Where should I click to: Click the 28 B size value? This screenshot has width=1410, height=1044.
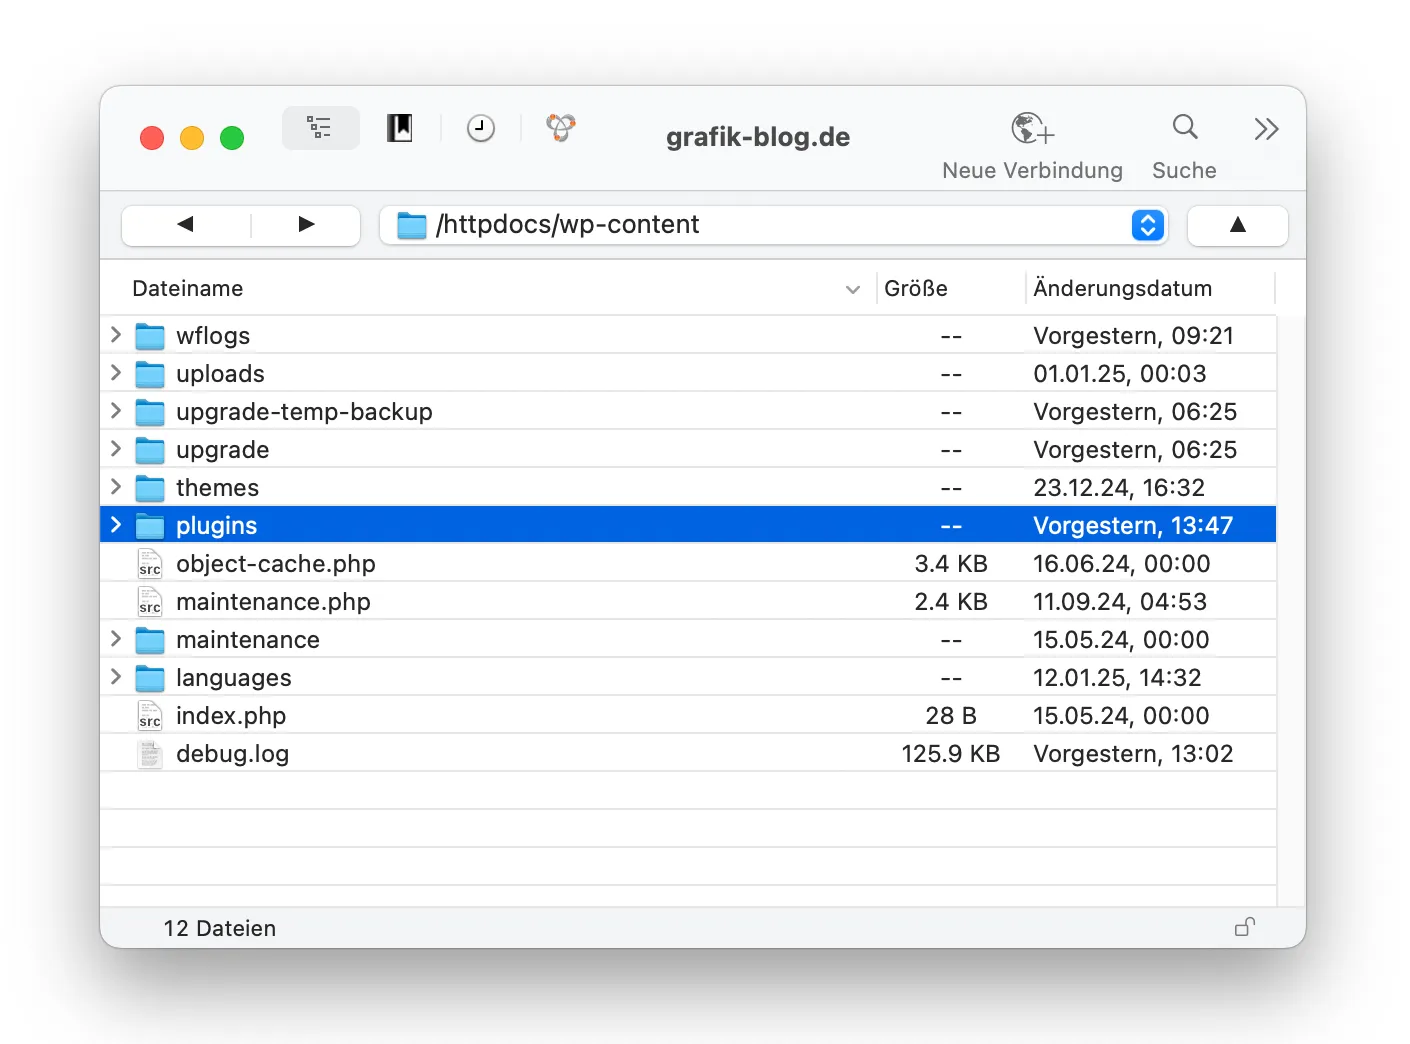tap(951, 716)
